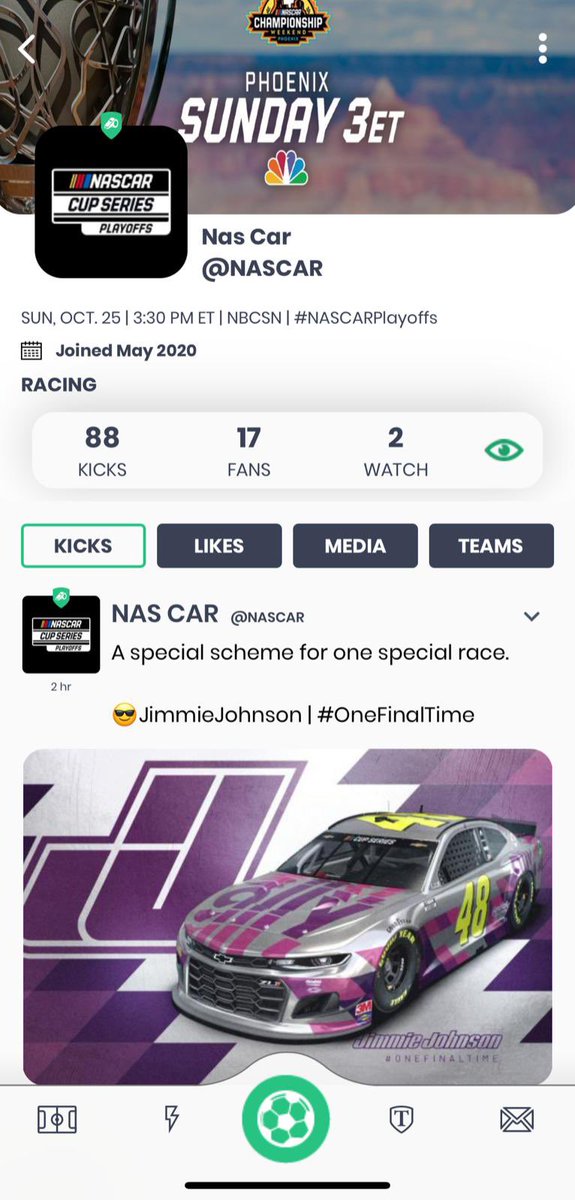Open the pitch field icon in bottom bar

(x=58, y=1120)
